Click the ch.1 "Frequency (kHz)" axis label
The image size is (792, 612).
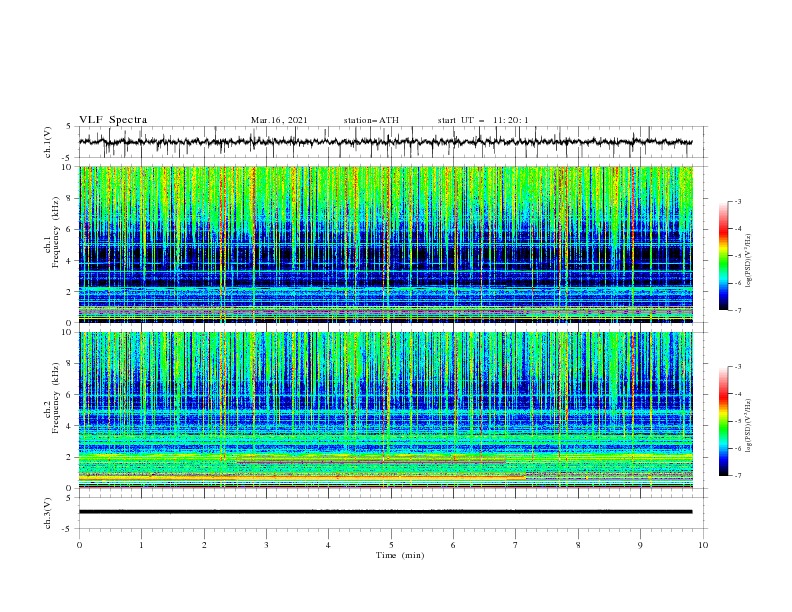tap(55, 232)
